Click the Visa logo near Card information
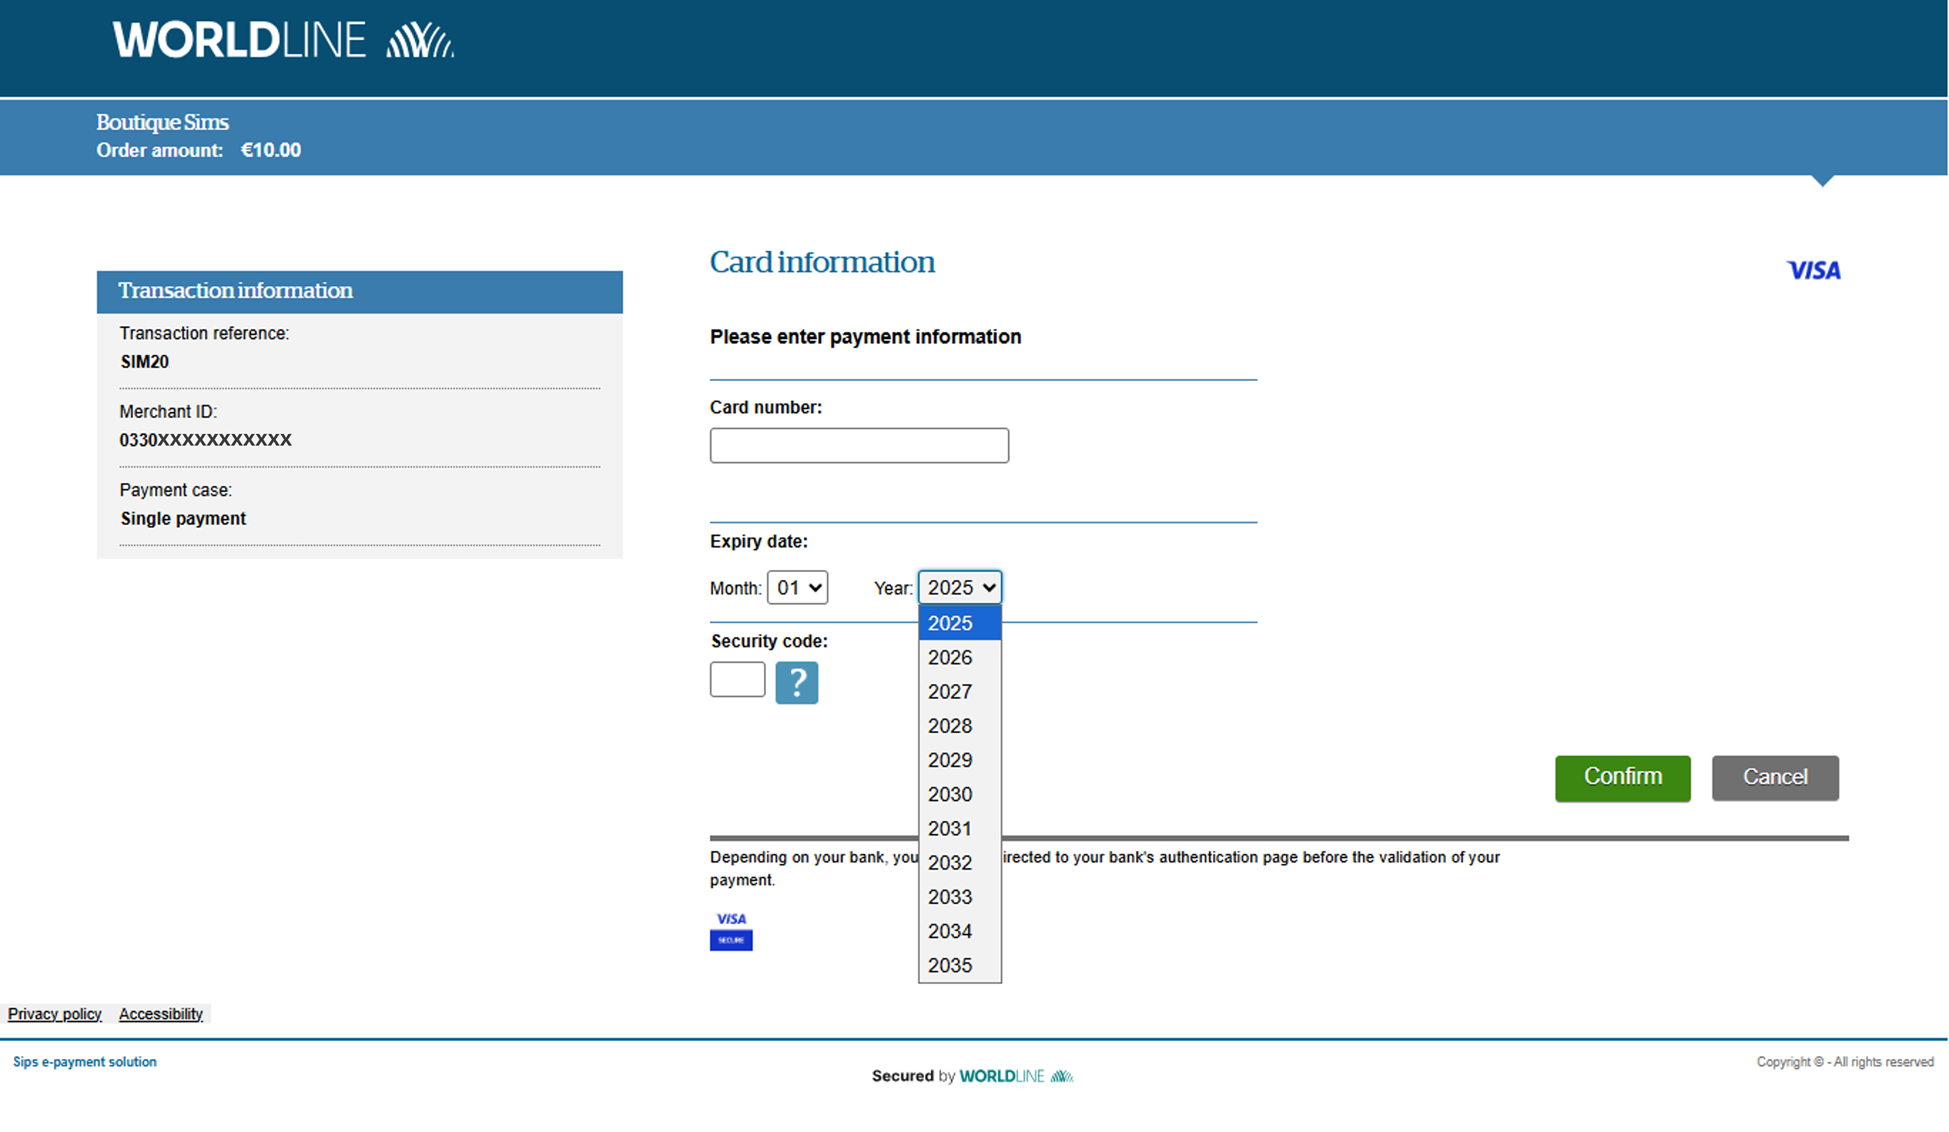The width and height of the screenshot is (1949, 1132). click(x=1813, y=270)
